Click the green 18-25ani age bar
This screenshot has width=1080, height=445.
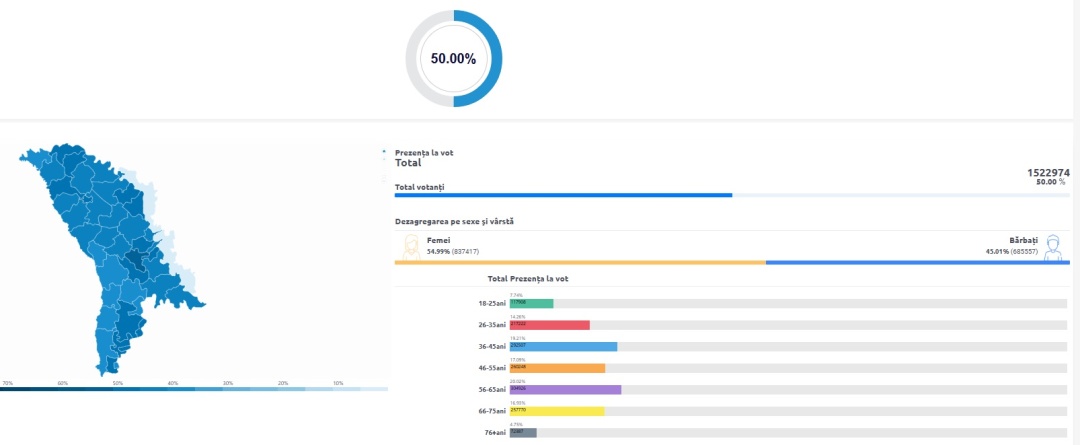click(x=531, y=303)
